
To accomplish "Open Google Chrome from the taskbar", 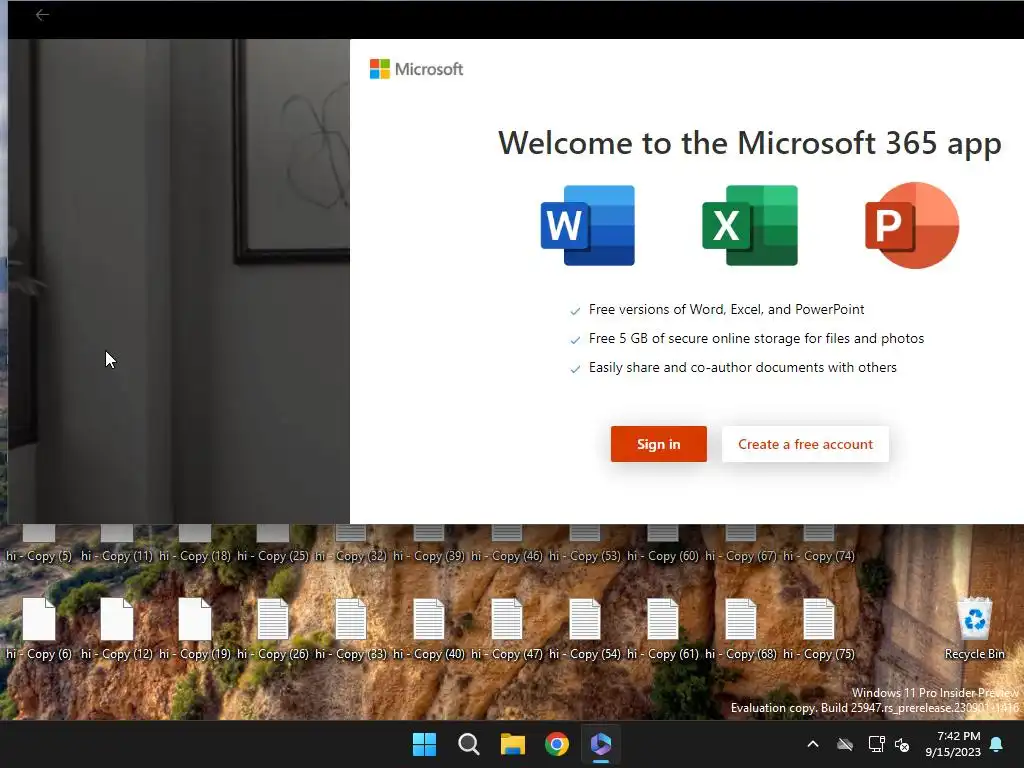I will pyautogui.click(x=557, y=744).
